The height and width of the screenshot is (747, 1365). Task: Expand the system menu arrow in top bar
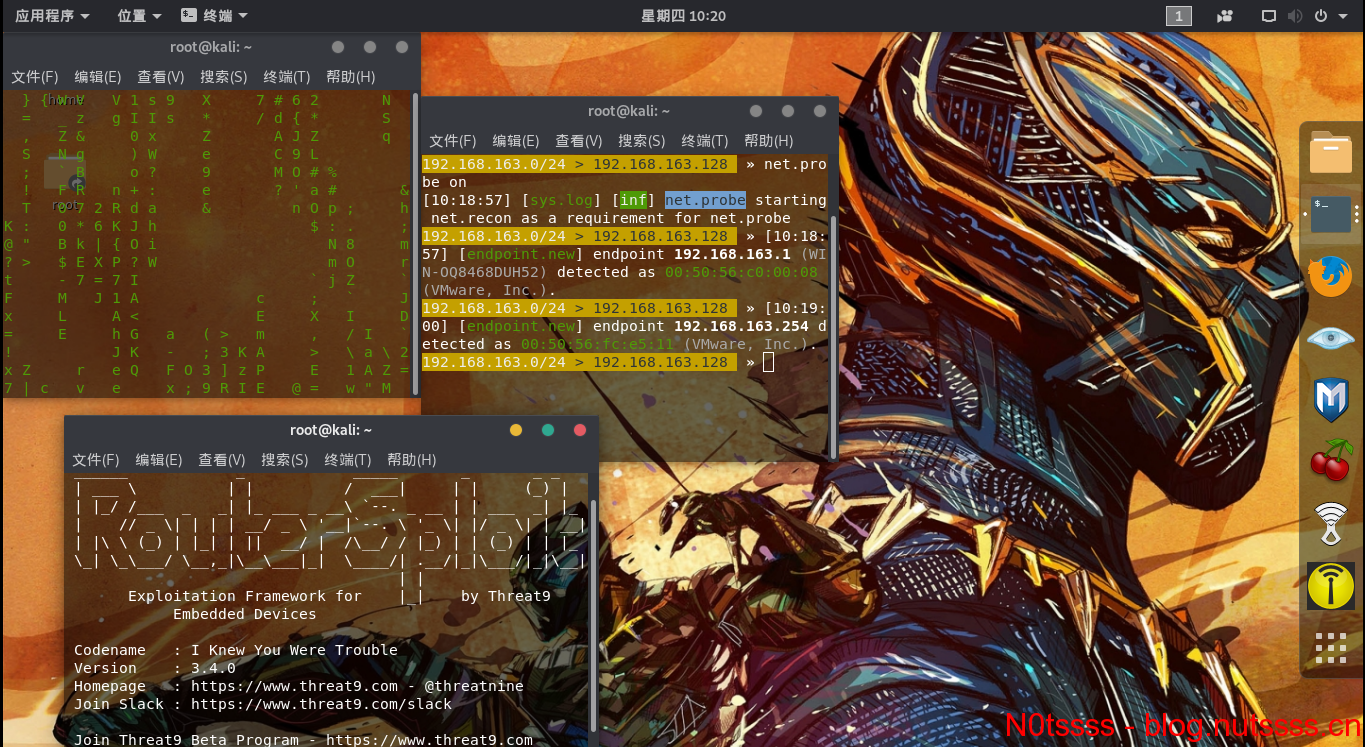[x=1342, y=16]
